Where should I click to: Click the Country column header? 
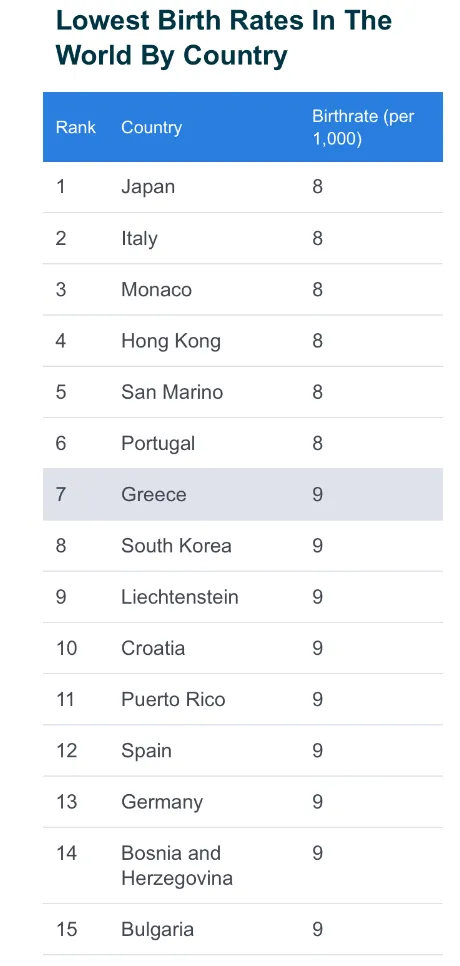pyautogui.click(x=151, y=128)
